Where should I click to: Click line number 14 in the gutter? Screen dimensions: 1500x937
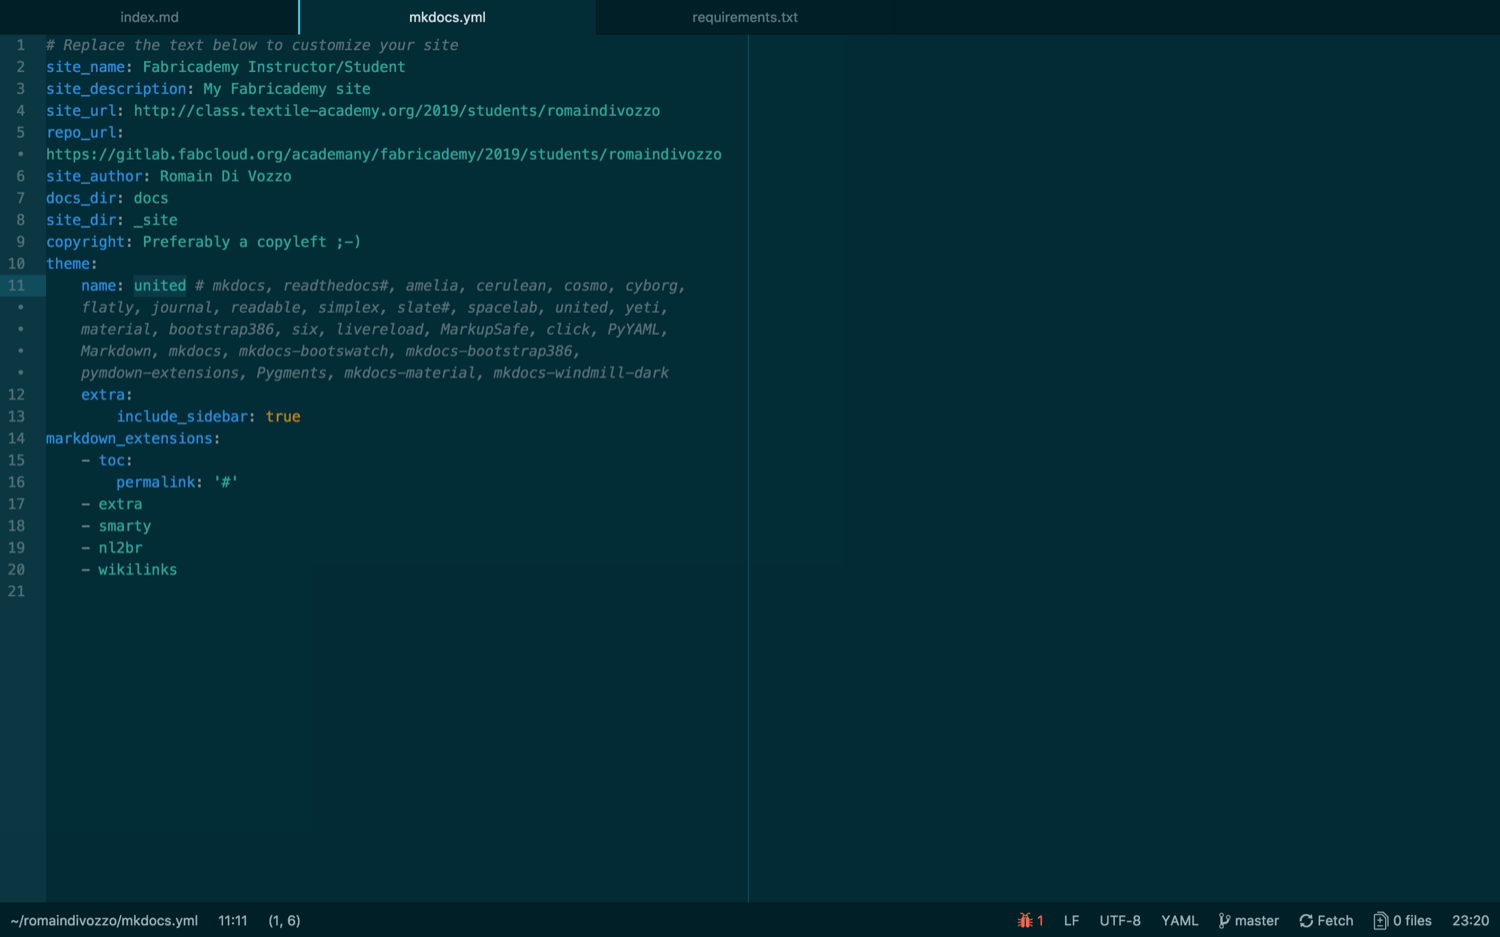(17, 438)
